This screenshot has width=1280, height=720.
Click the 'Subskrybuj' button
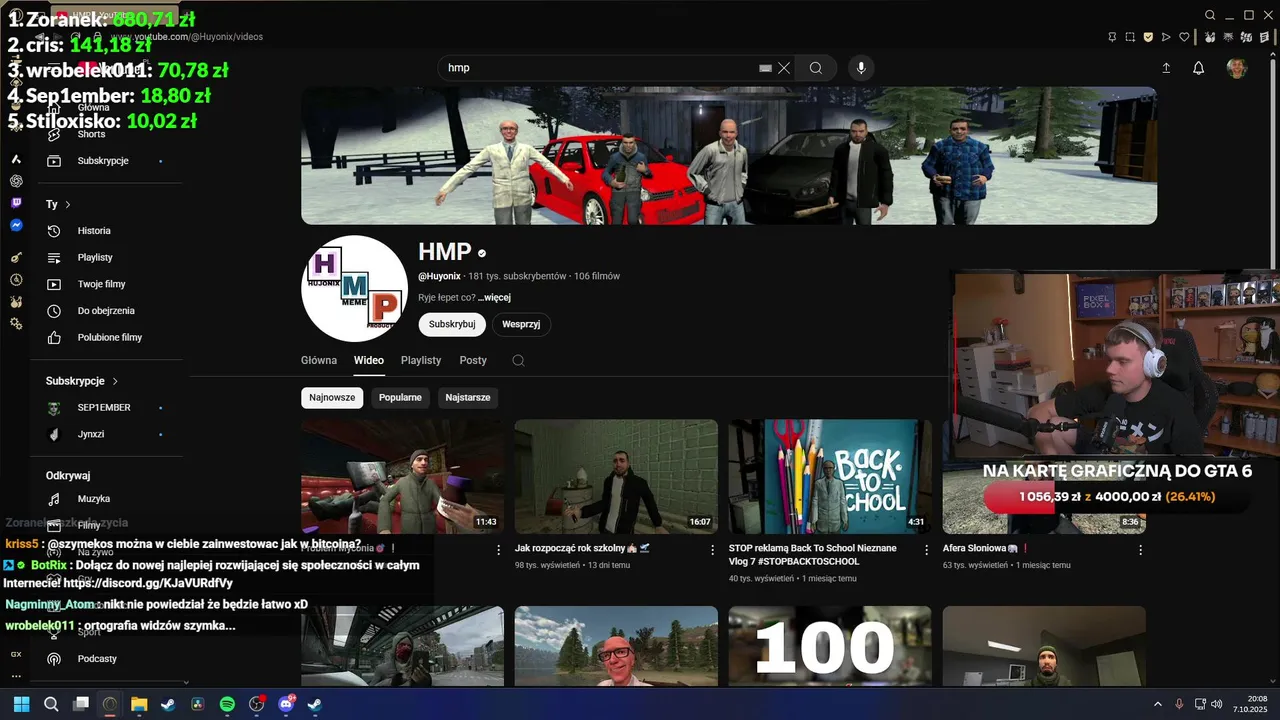(x=452, y=324)
